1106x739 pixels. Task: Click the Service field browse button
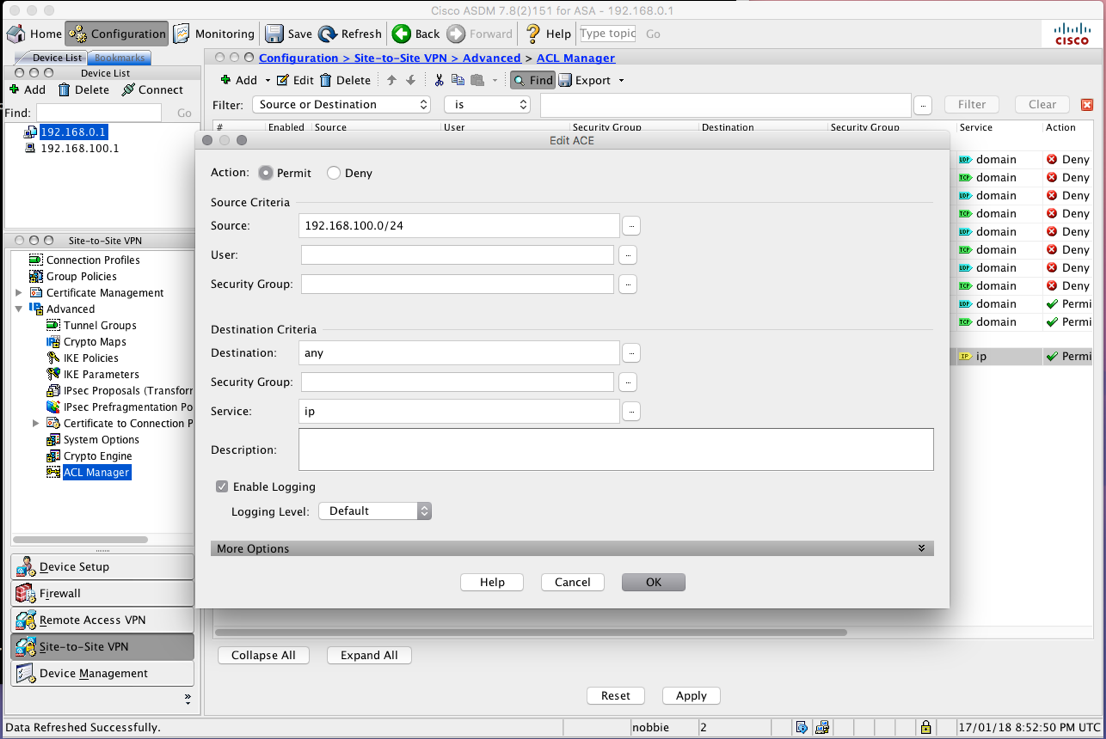coord(631,411)
